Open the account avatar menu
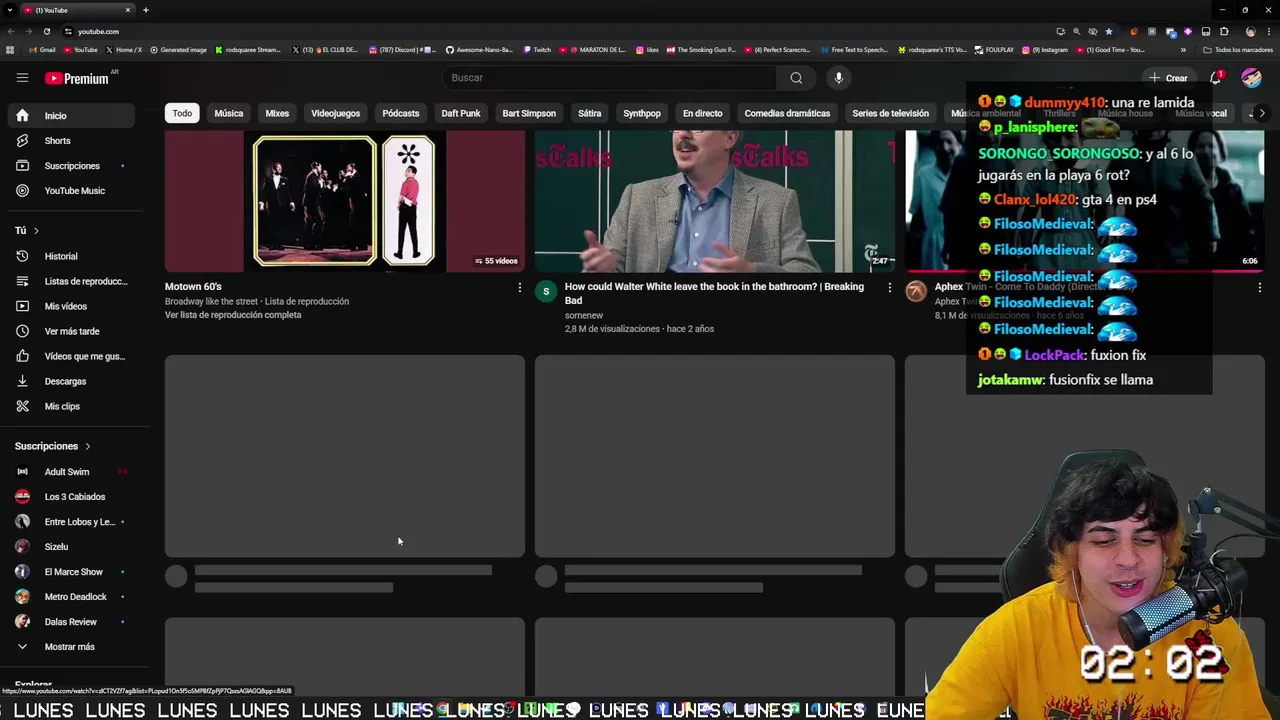Screen dimensions: 1280x720 pyautogui.click(x=1251, y=78)
